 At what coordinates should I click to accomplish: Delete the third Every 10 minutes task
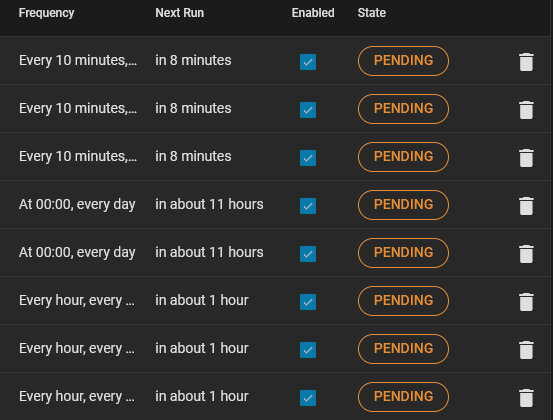coord(526,158)
